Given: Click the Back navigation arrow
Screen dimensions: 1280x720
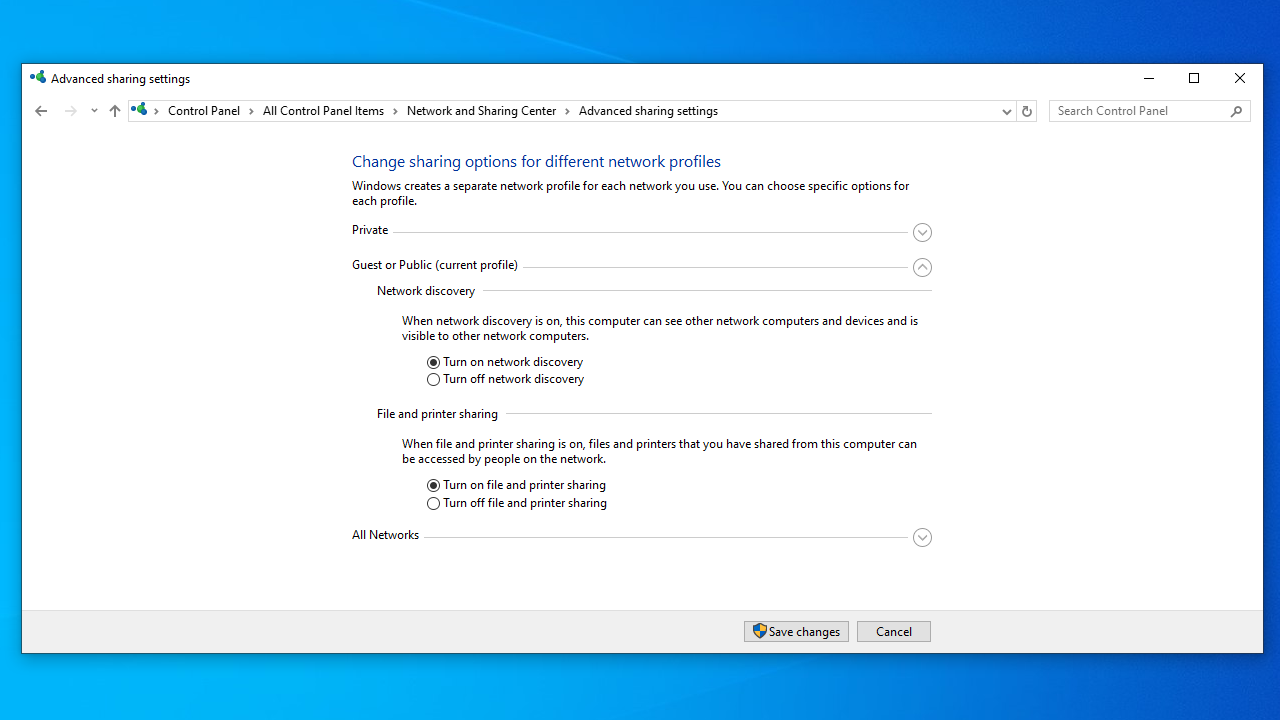Looking at the screenshot, I should [41, 111].
